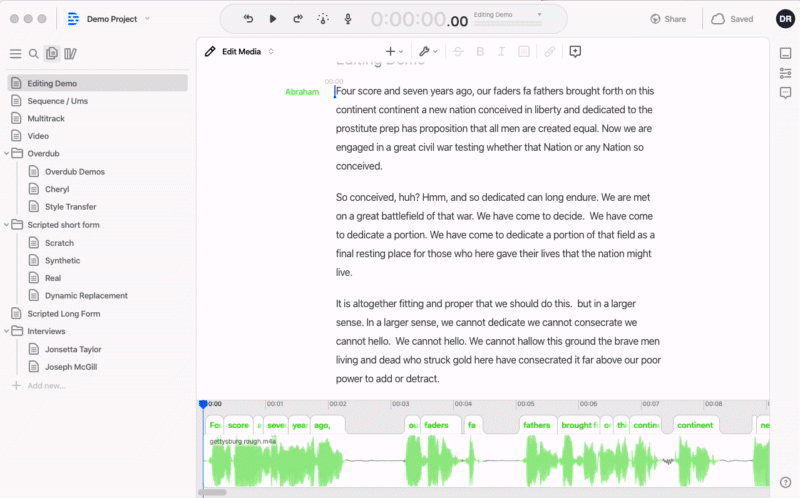Start playback with the Play button
This screenshot has width=800, height=498.
pyautogui.click(x=273, y=19)
